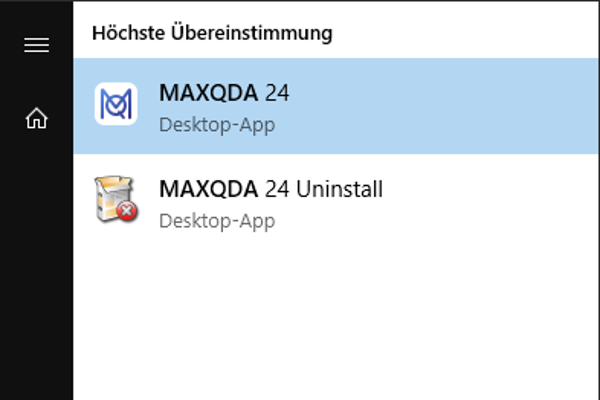Click the MAXQDA 24 app logo icon
The height and width of the screenshot is (400, 600).
116,104
